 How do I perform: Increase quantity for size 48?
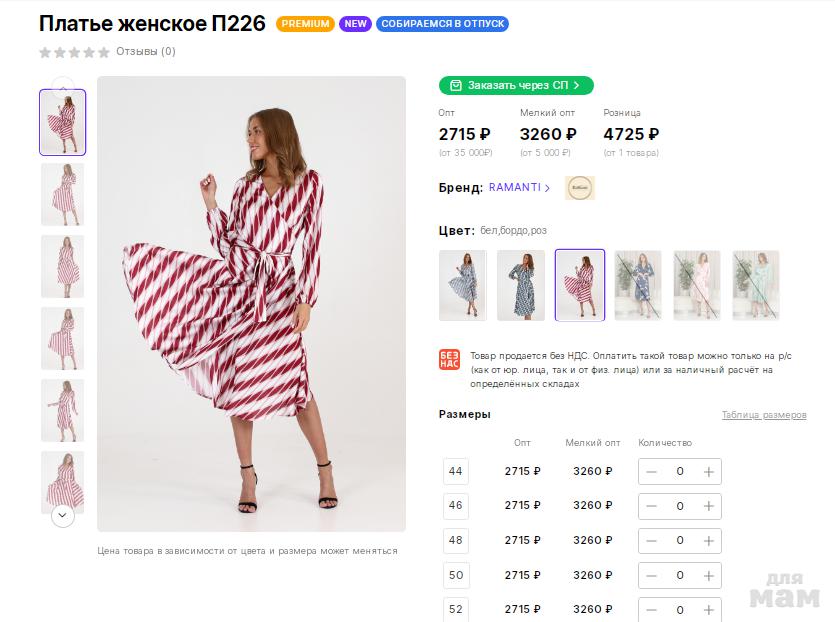click(708, 541)
